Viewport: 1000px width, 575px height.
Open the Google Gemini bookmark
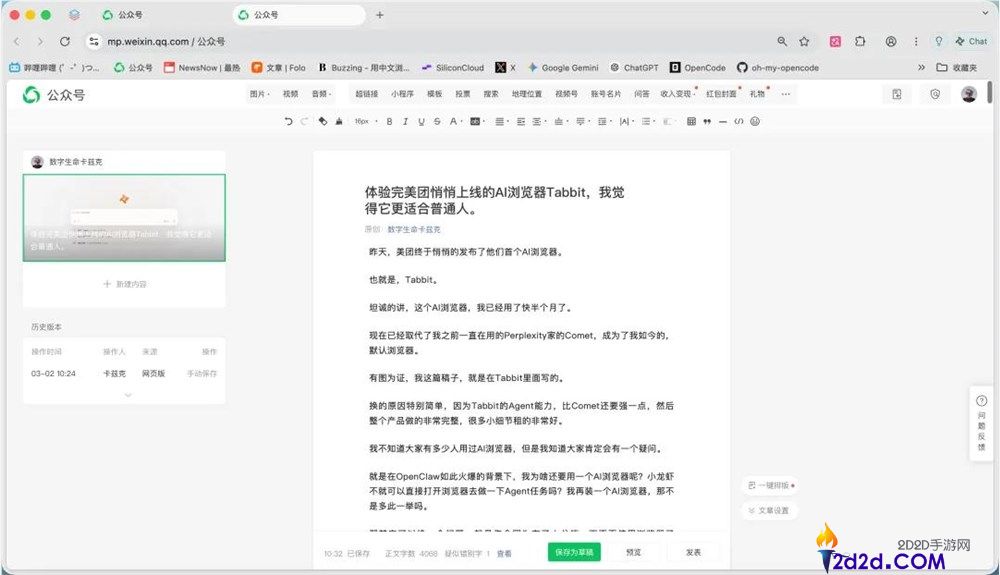563,68
